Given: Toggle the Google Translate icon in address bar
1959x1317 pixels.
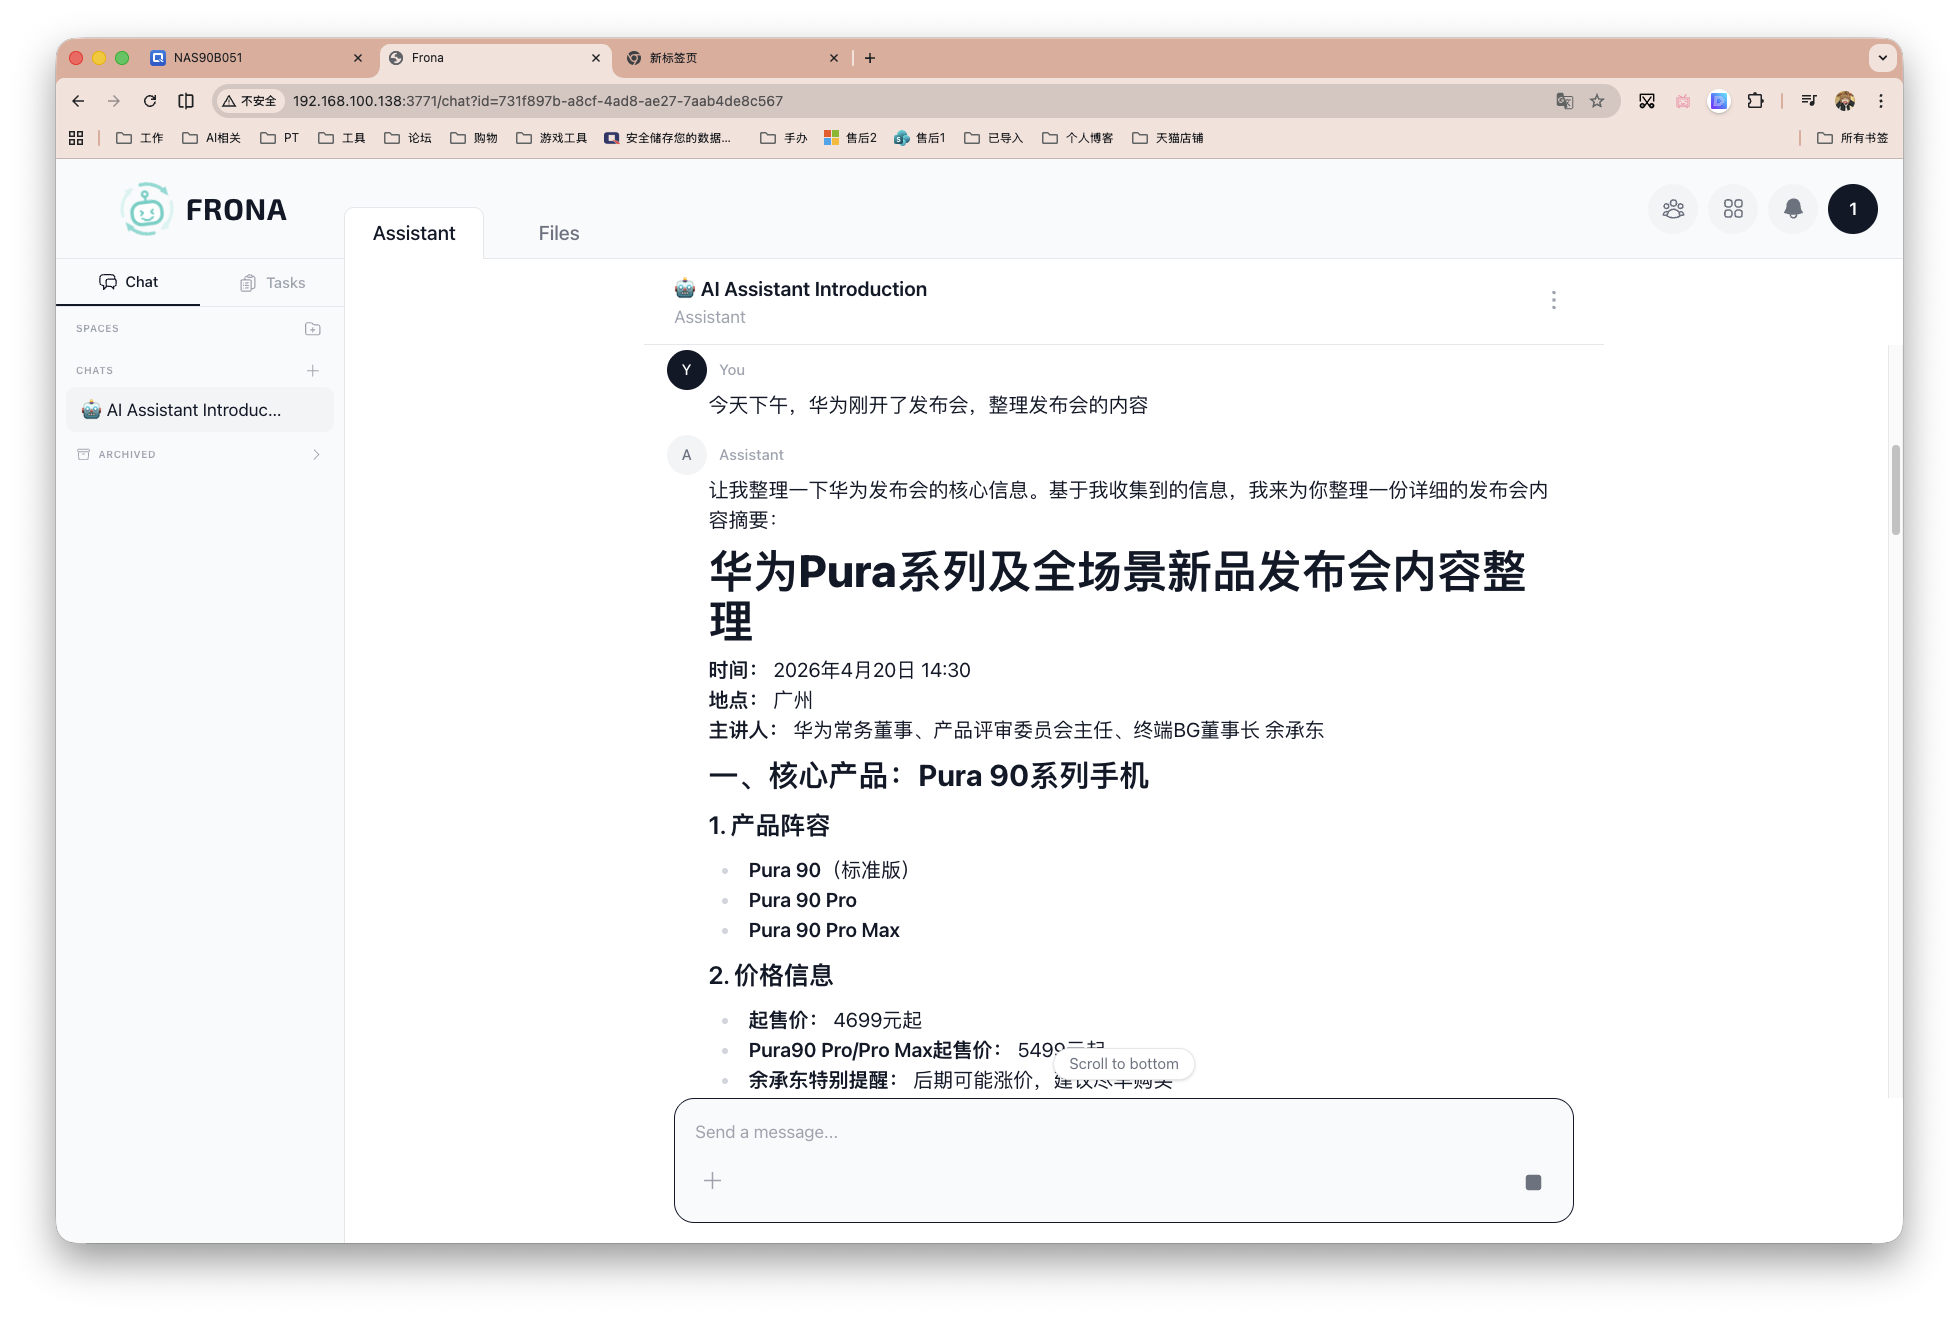Looking at the screenshot, I should pos(1564,101).
